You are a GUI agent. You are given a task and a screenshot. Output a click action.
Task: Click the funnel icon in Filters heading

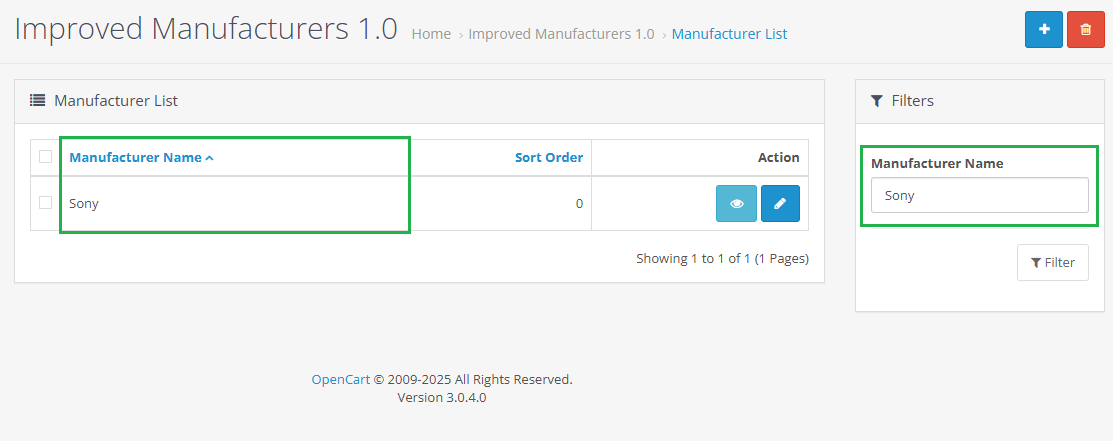pos(877,101)
